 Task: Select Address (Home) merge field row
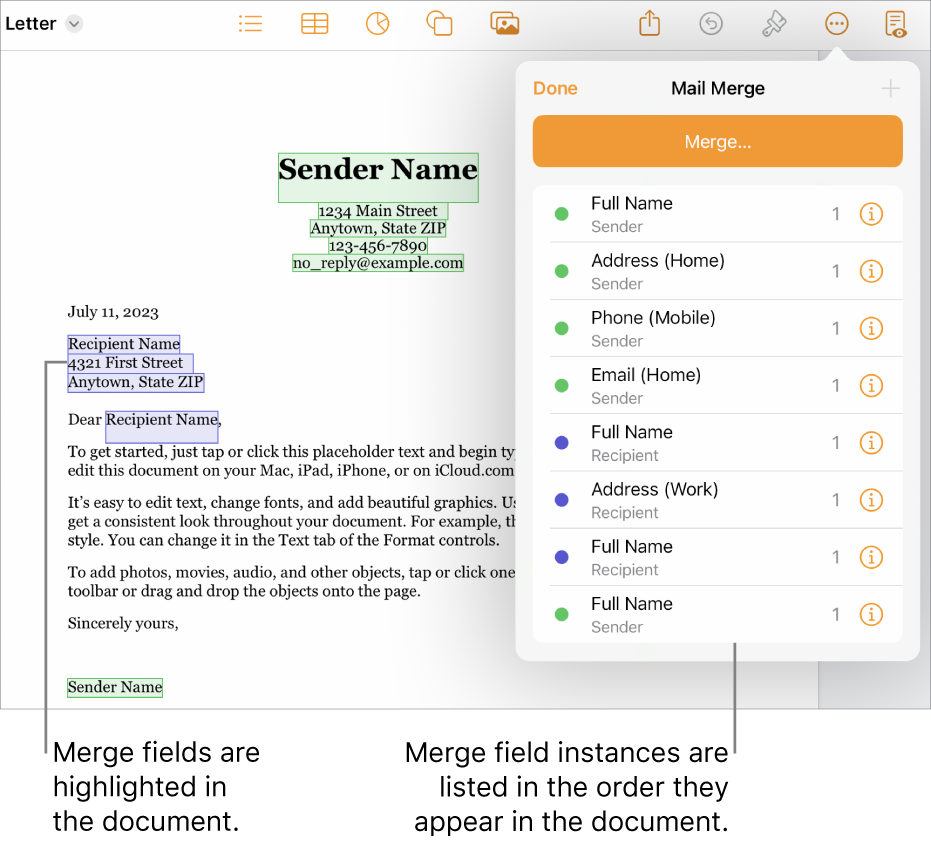tap(717, 271)
